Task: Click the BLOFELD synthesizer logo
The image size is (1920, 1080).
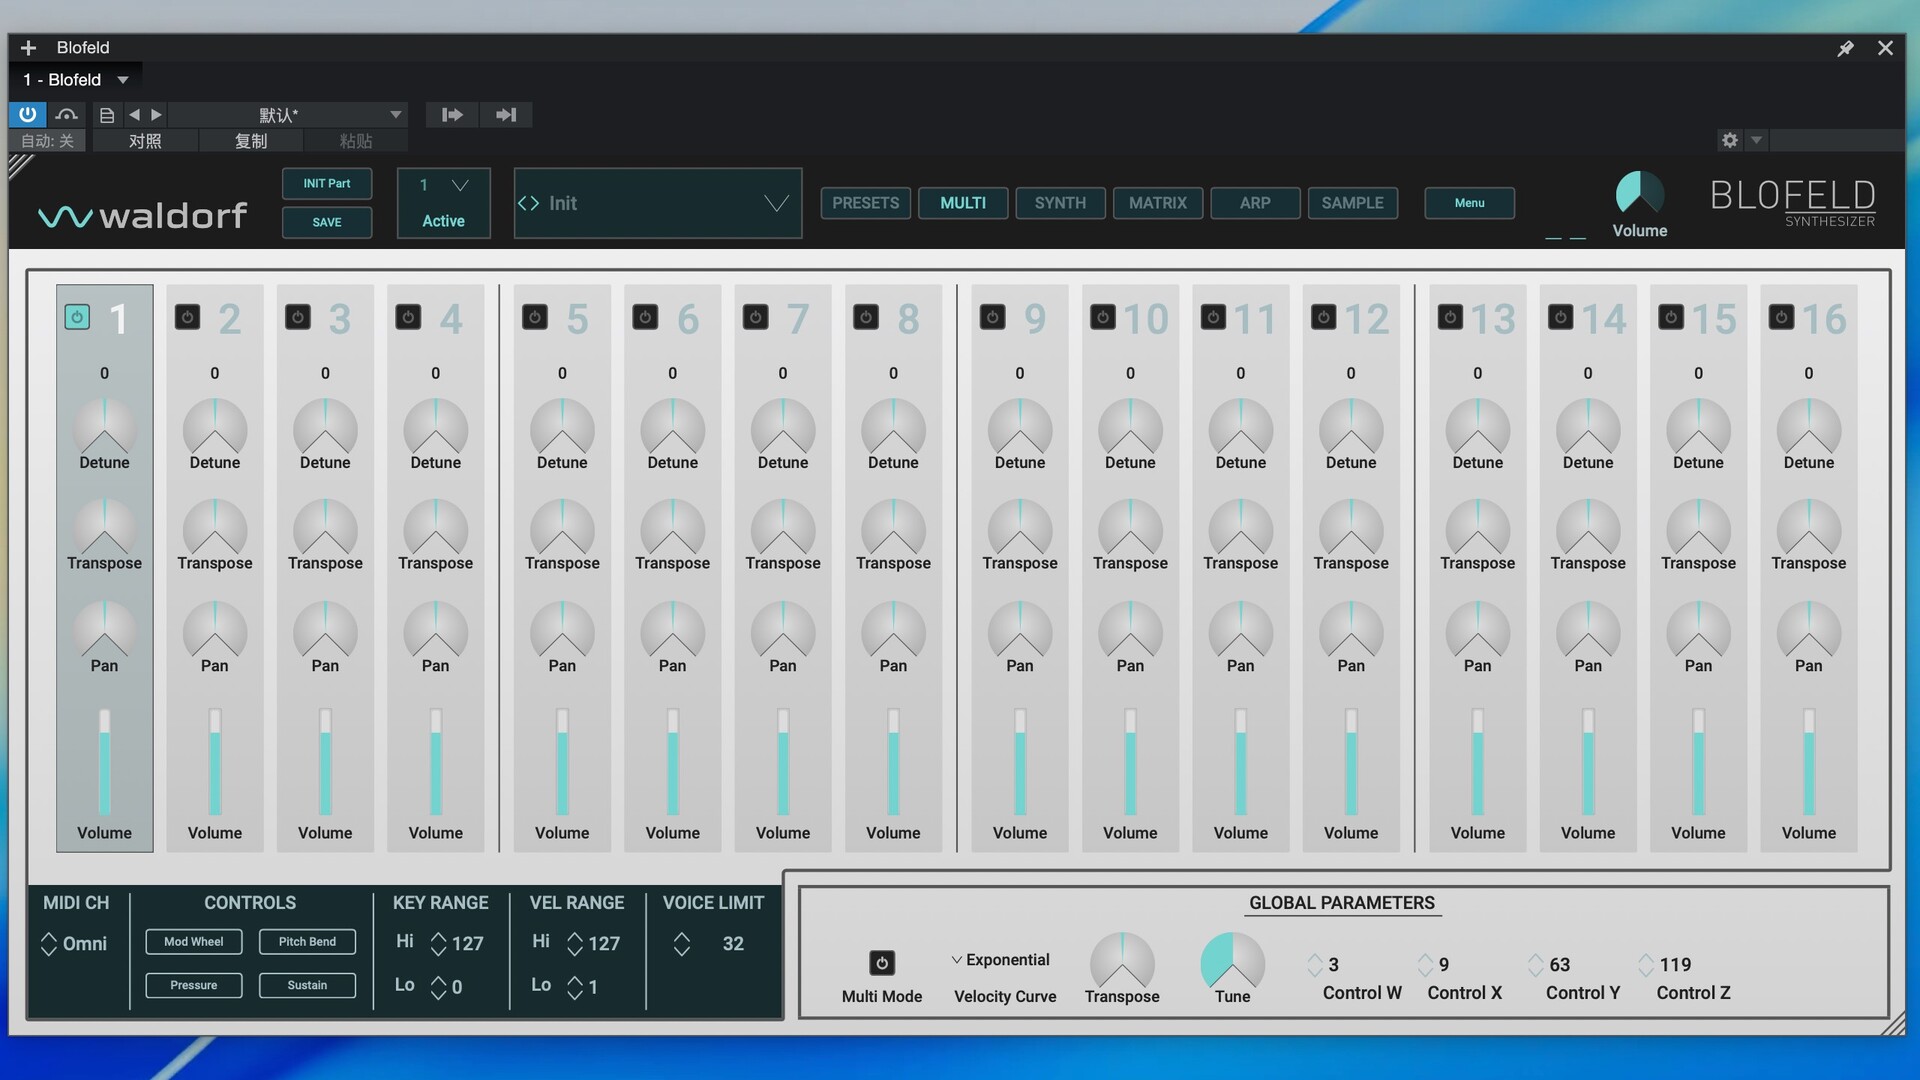Action: (x=1792, y=203)
